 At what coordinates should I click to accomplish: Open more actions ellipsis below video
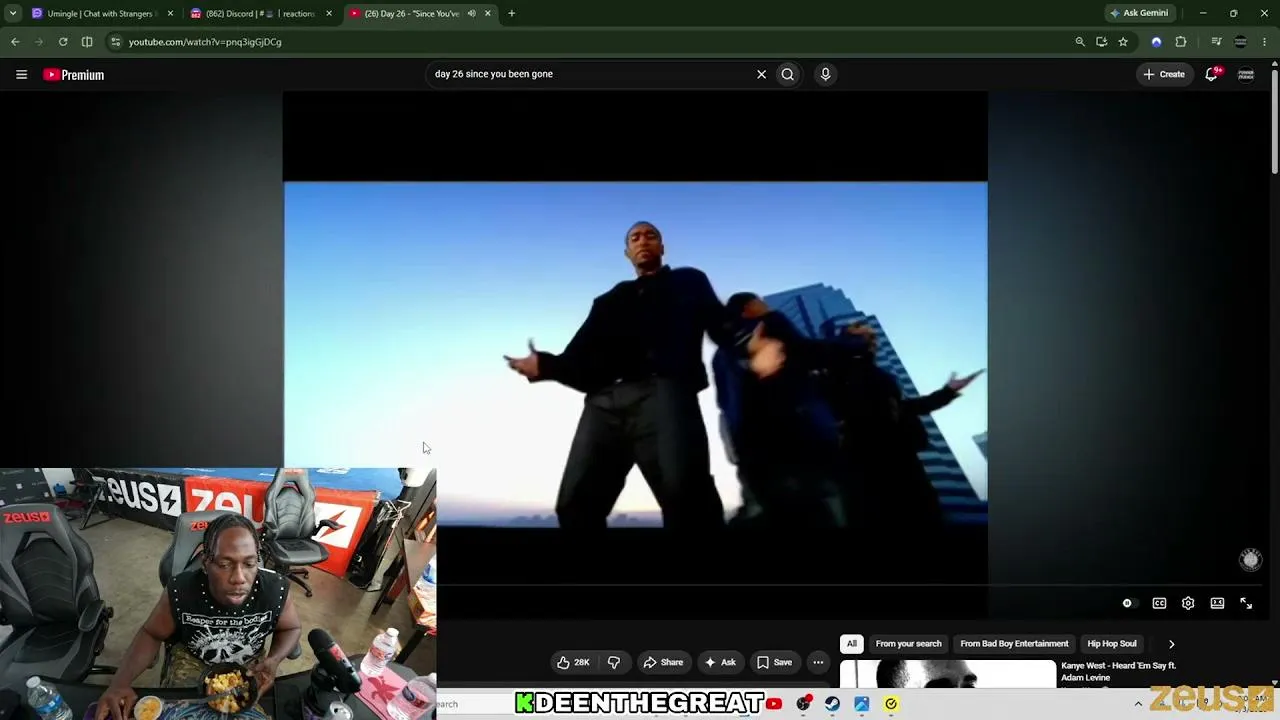click(x=818, y=662)
